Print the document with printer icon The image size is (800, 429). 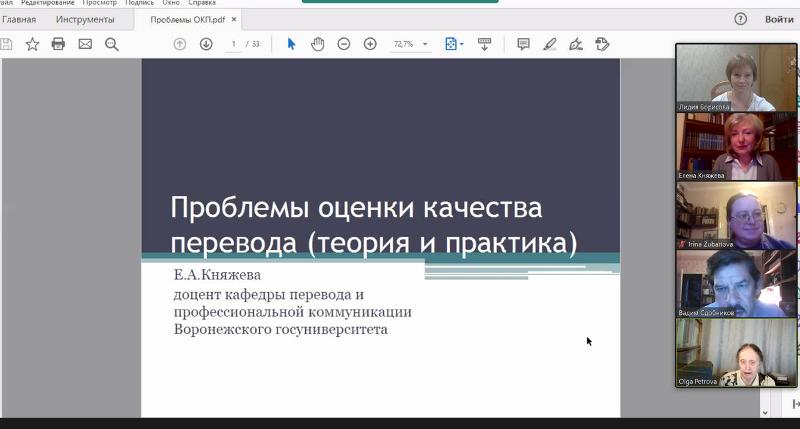pos(58,44)
